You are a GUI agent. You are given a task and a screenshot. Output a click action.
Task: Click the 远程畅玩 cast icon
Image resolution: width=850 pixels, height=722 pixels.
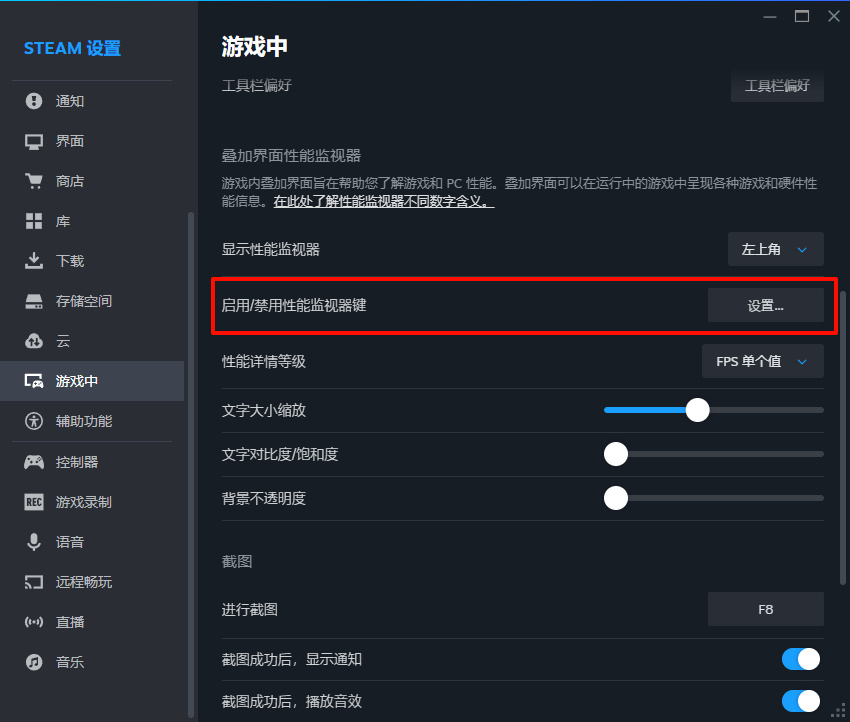[34, 582]
